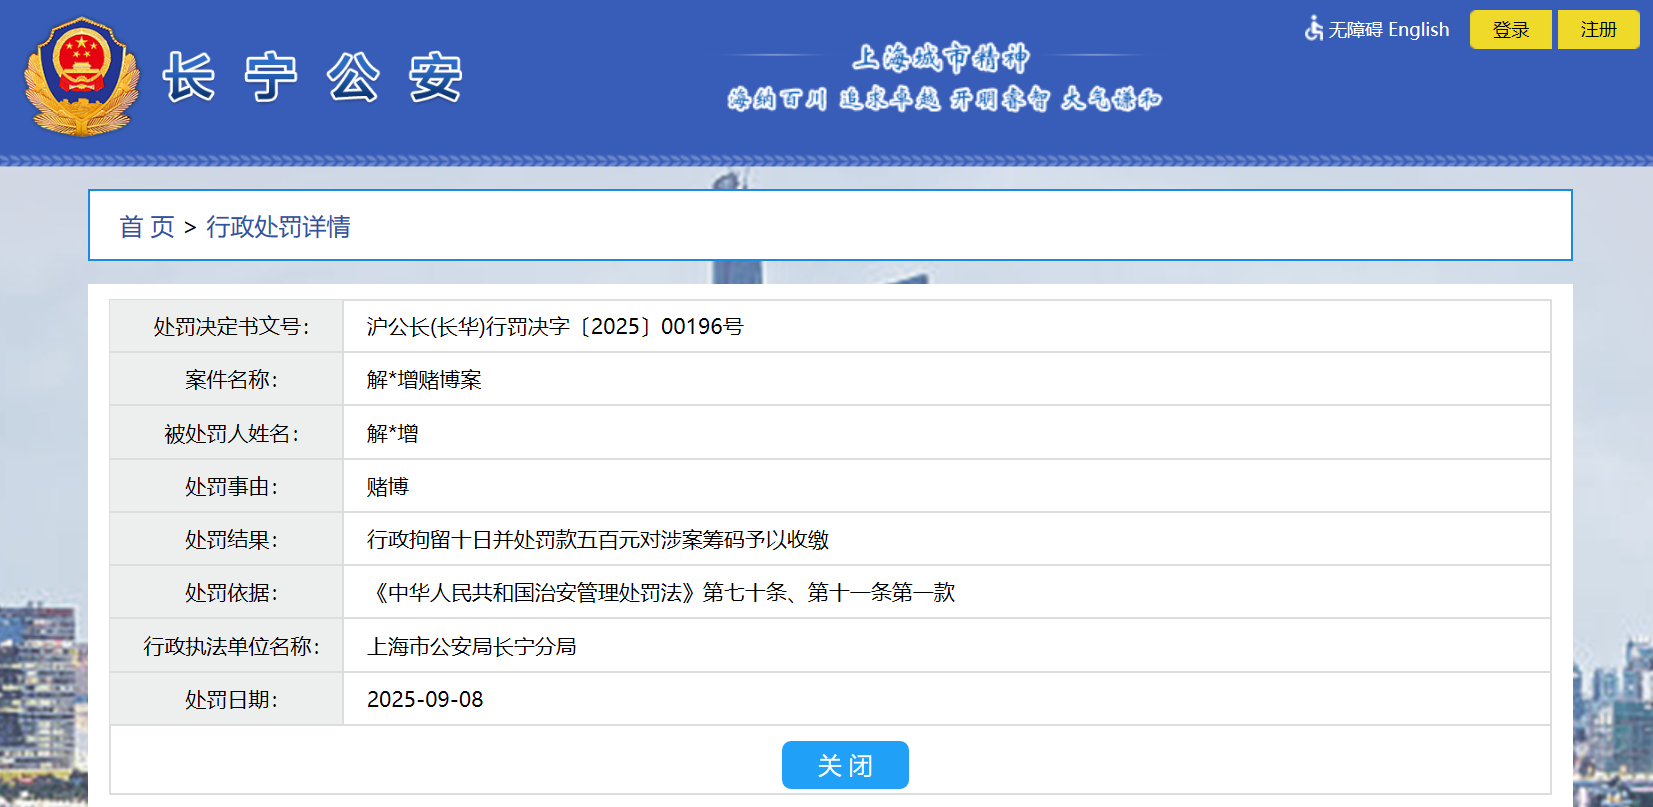Select the 行政处罚详情 breadcrumb item
Screen dimensions: 1653x807
pyautogui.click(x=278, y=227)
